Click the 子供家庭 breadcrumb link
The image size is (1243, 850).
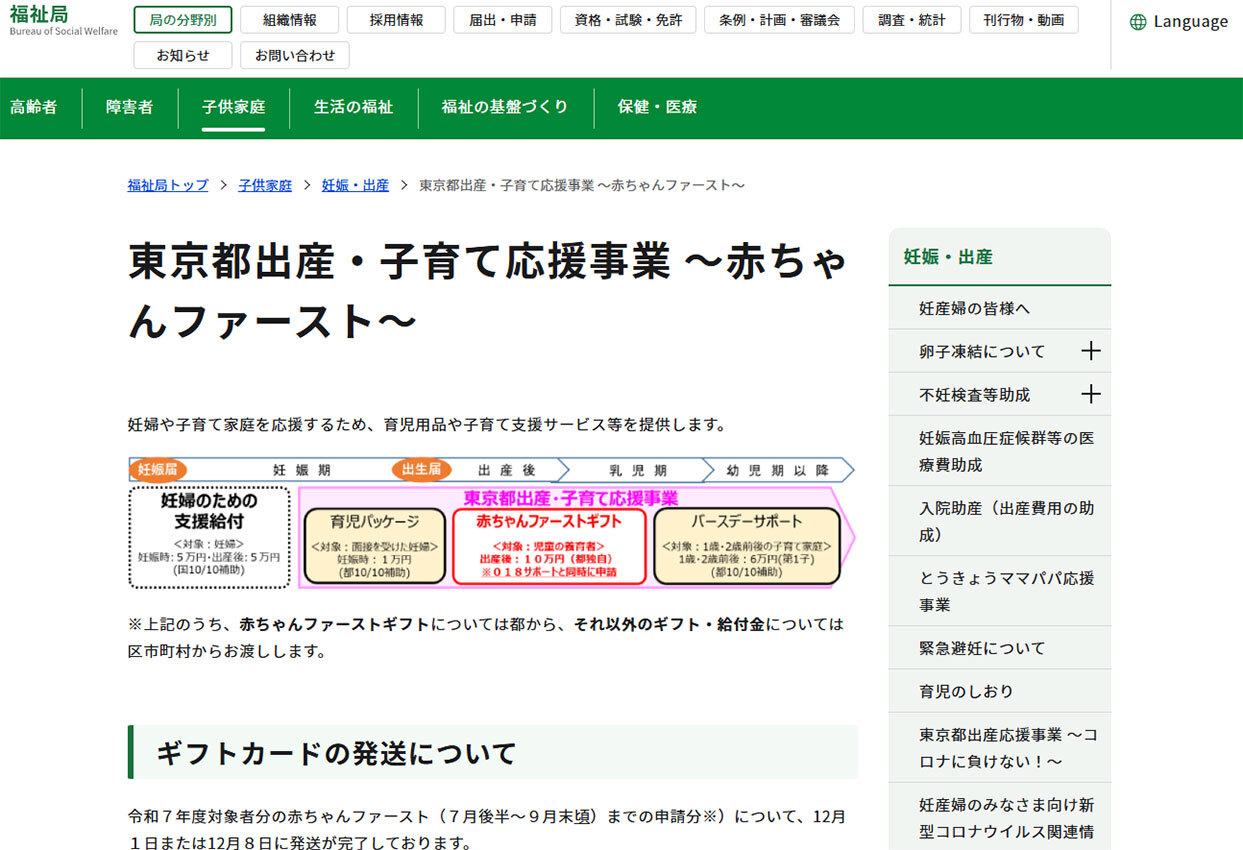pos(265,185)
